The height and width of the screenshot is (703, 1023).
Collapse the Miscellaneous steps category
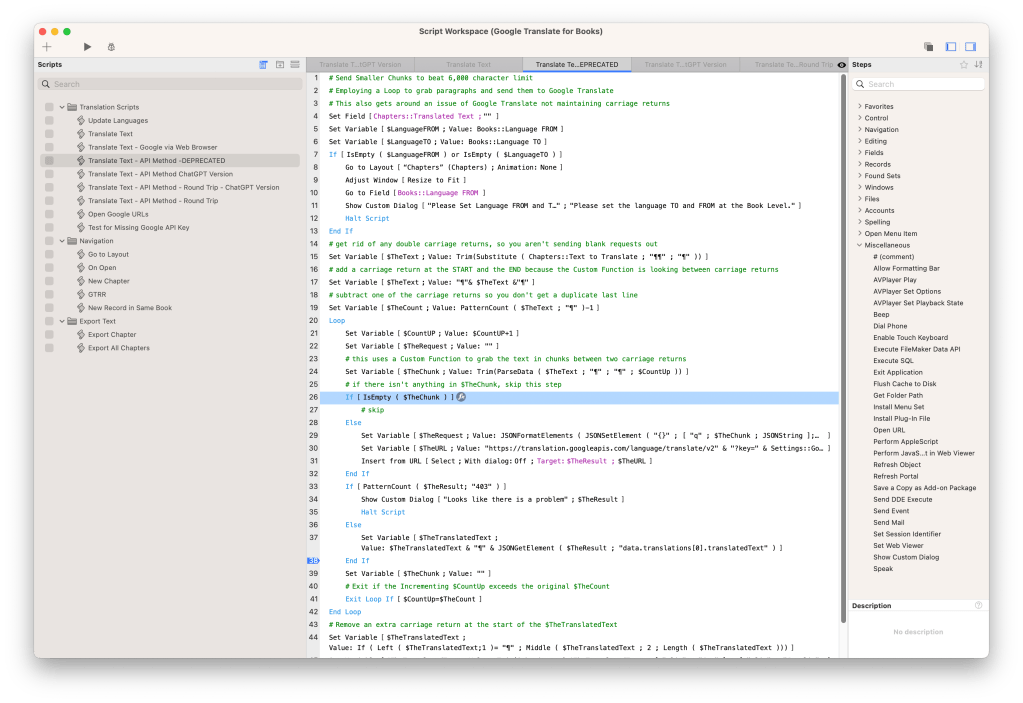pyautogui.click(x=859, y=245)
